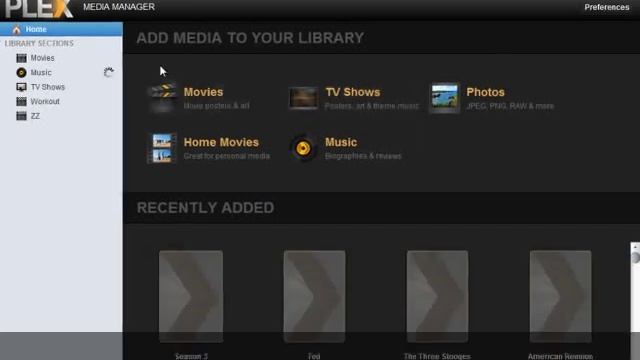This screenshot has height=360, width=640.
Task: Click the Home Movies filmstrip icon
Action: 162,148
